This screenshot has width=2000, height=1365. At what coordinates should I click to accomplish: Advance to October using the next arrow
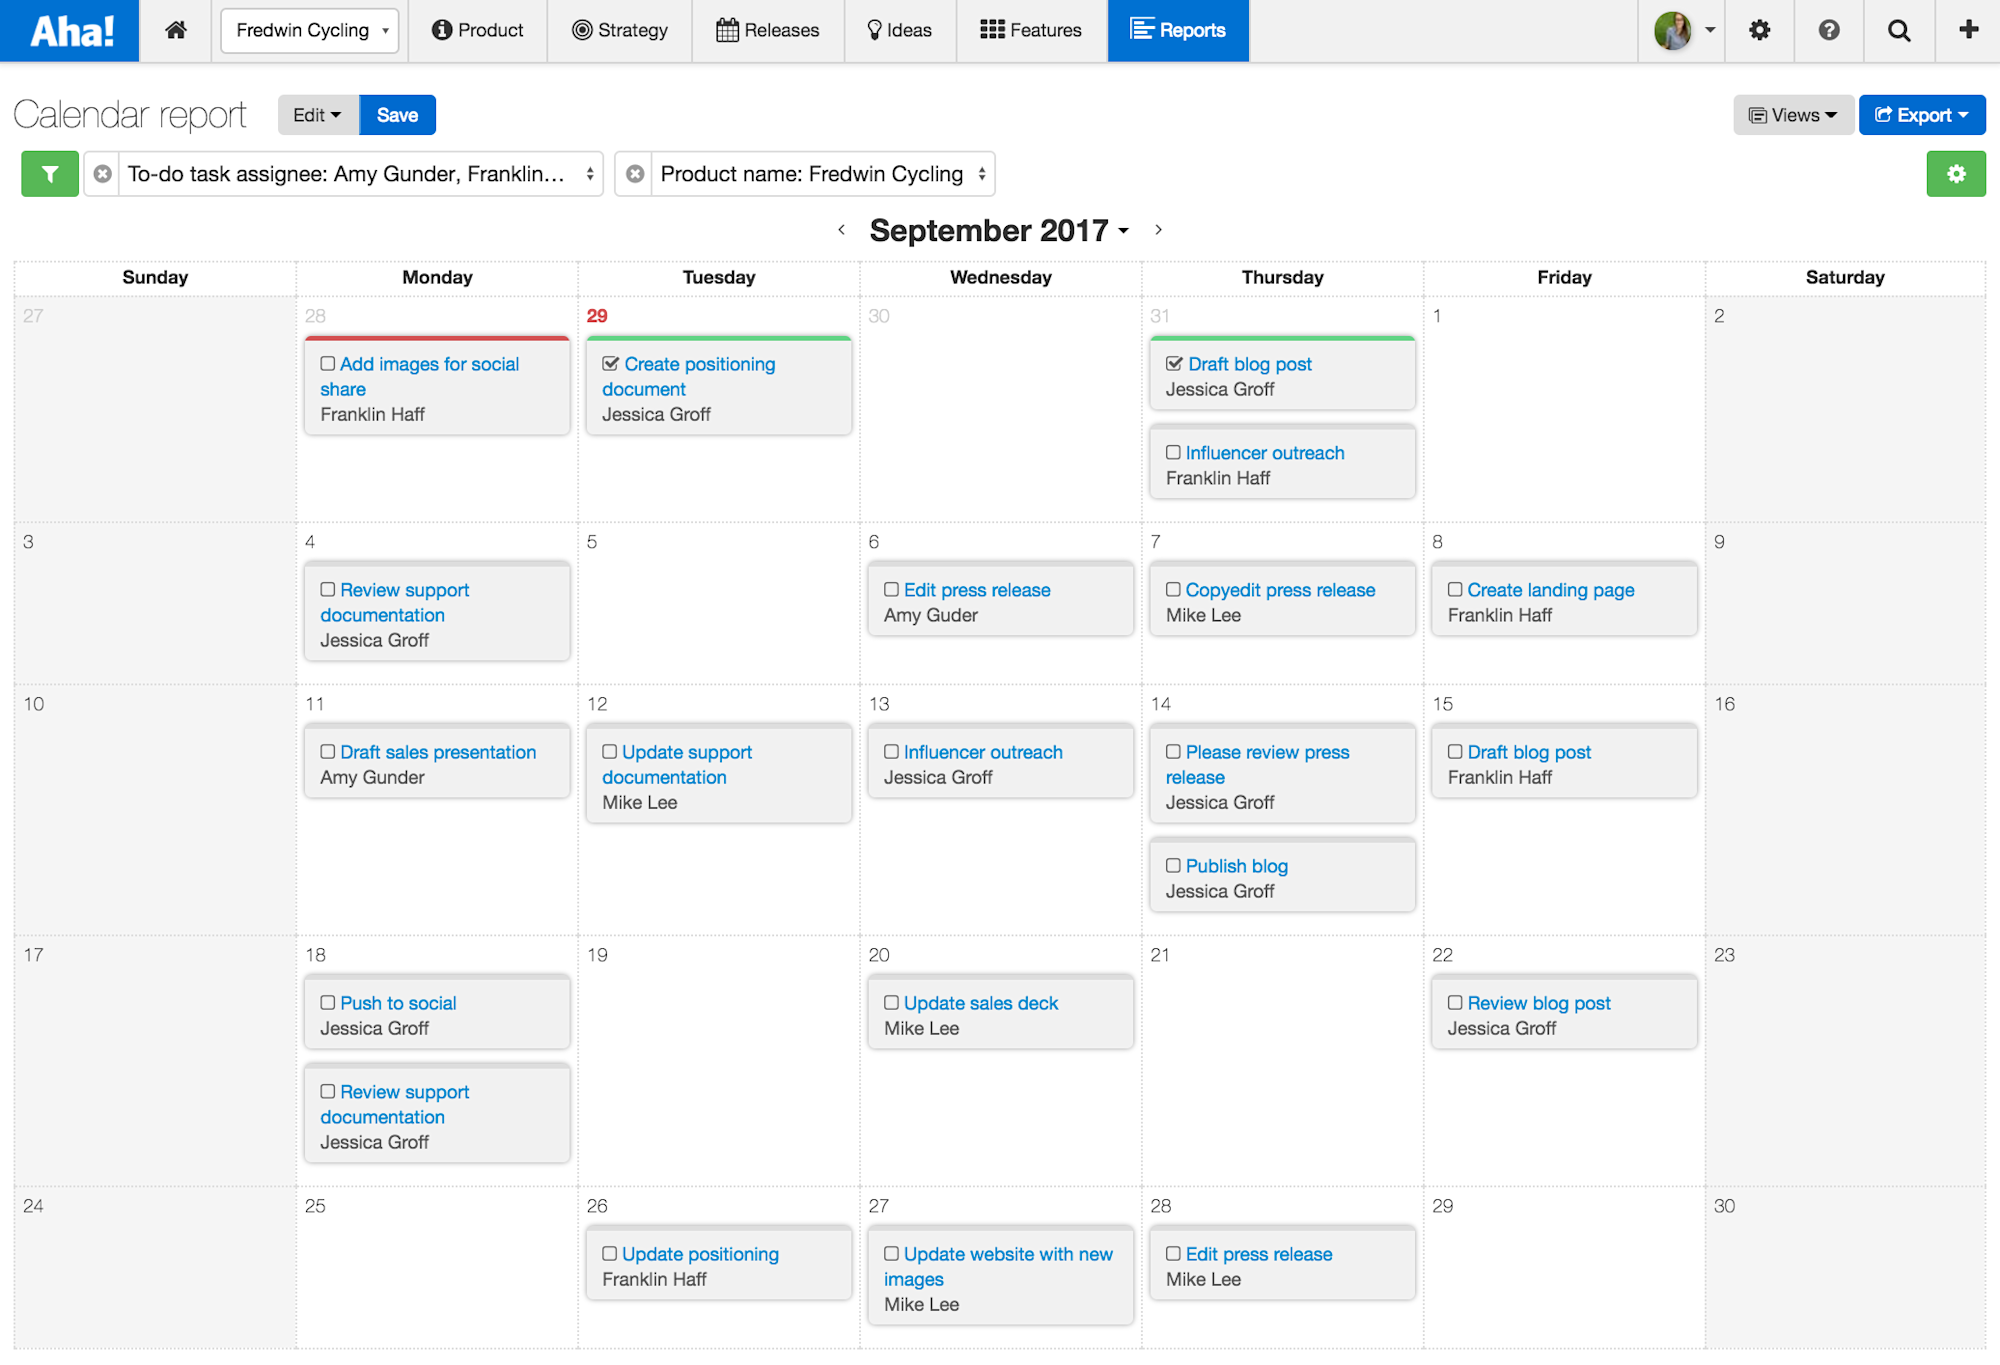(1158, 229)
